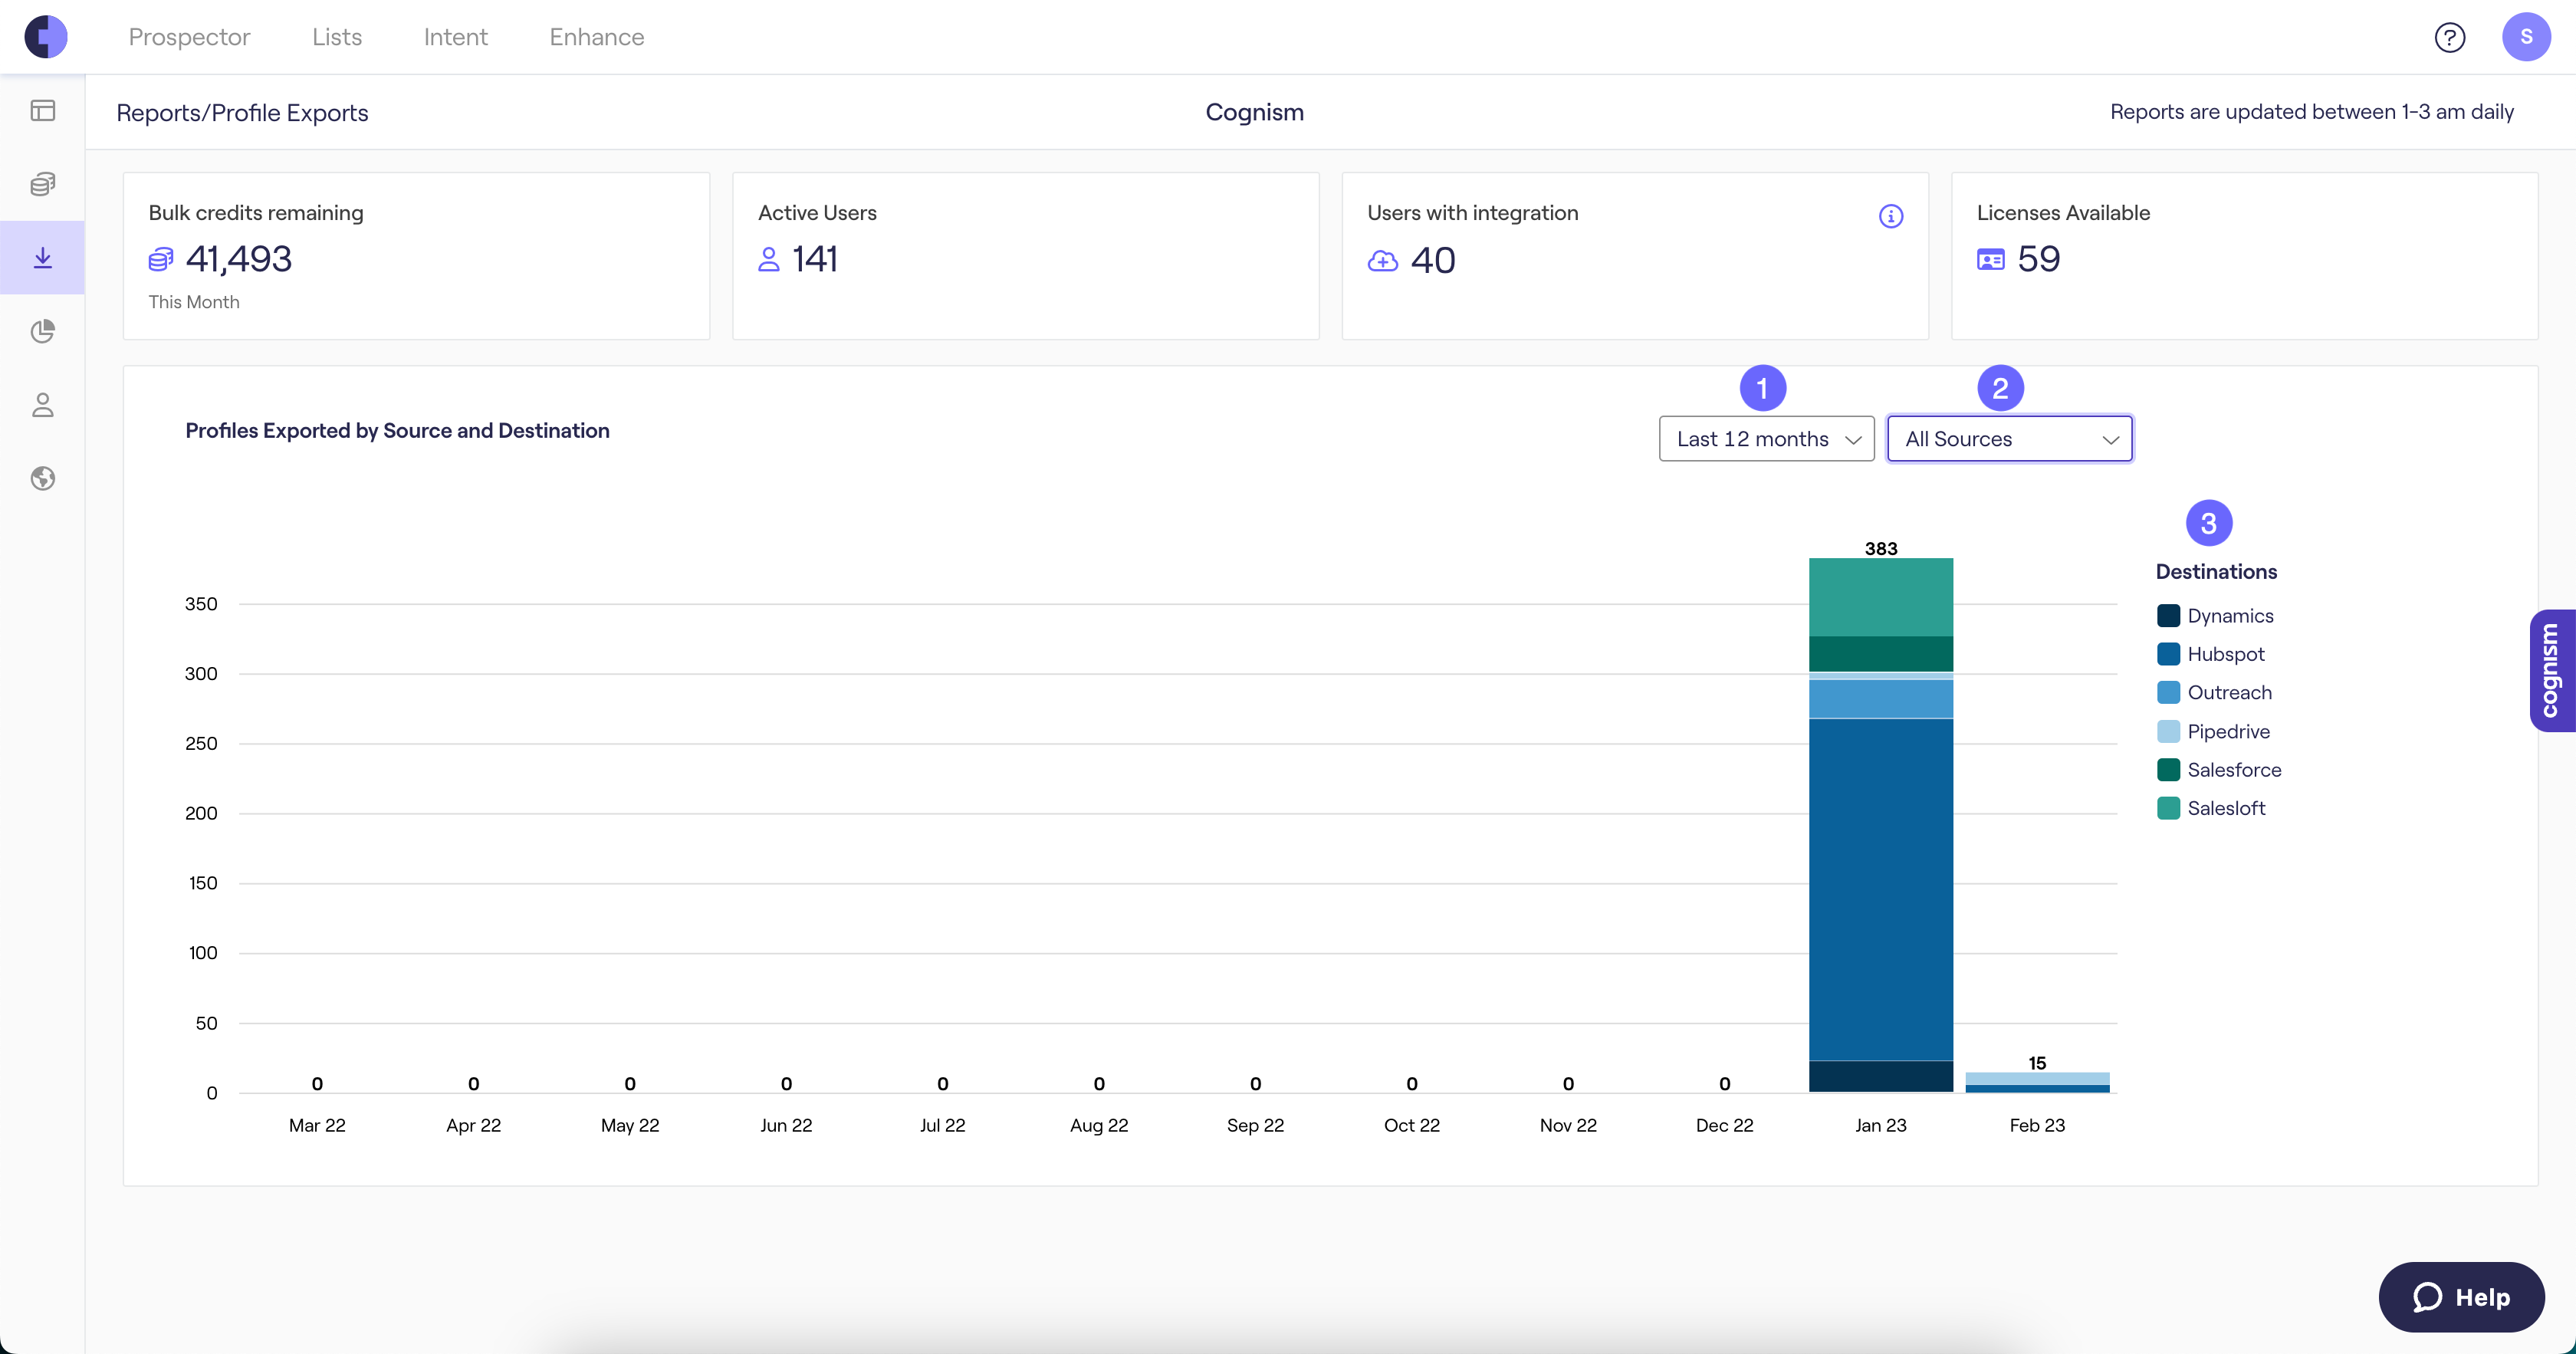
Task: Open the user sidebar icon
Action: 42,405
